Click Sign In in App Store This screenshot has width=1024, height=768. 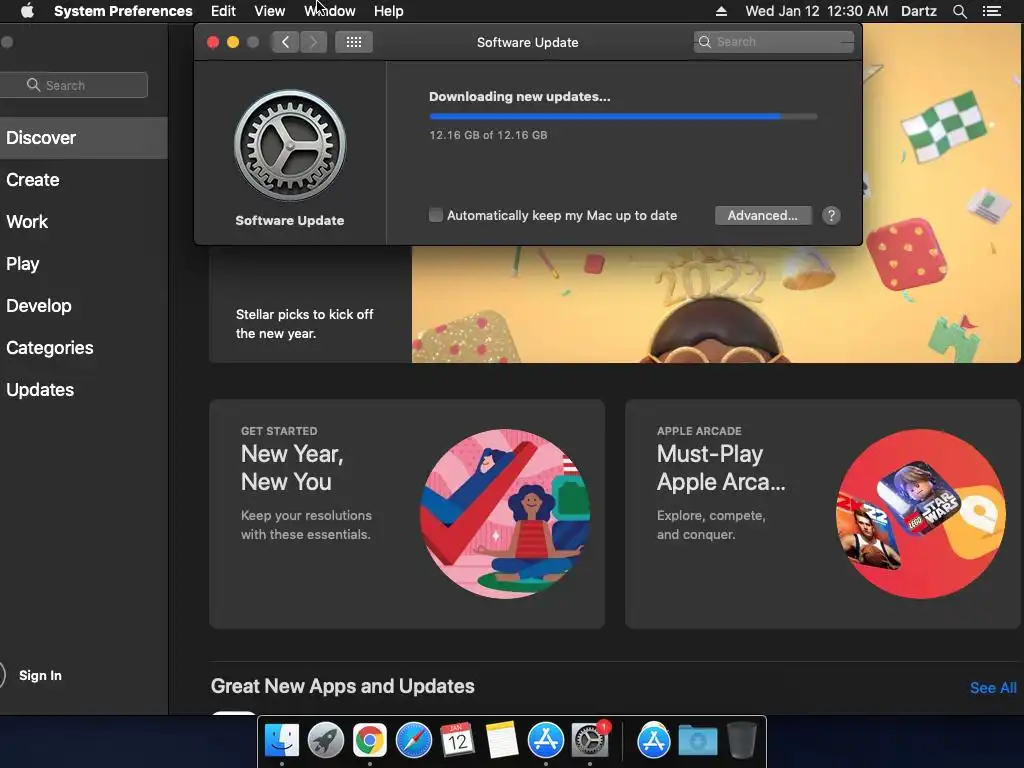click(40, 675)
